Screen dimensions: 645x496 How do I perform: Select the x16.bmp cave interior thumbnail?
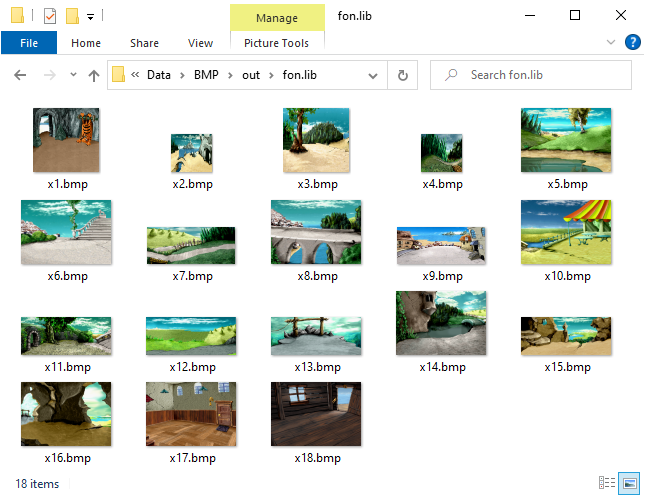[x=66, y=414]
